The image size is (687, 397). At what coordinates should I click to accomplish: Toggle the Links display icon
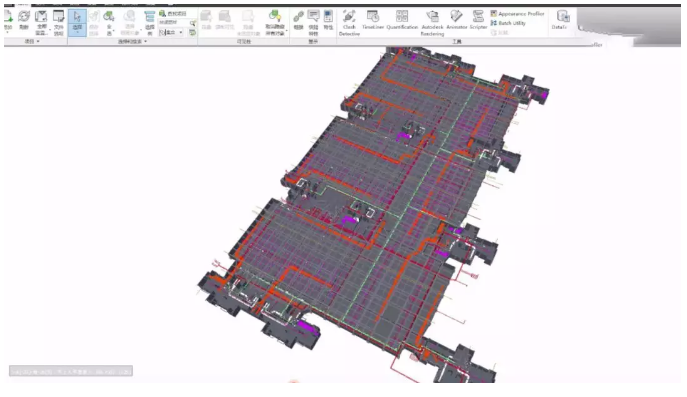[x=298, y=17]
